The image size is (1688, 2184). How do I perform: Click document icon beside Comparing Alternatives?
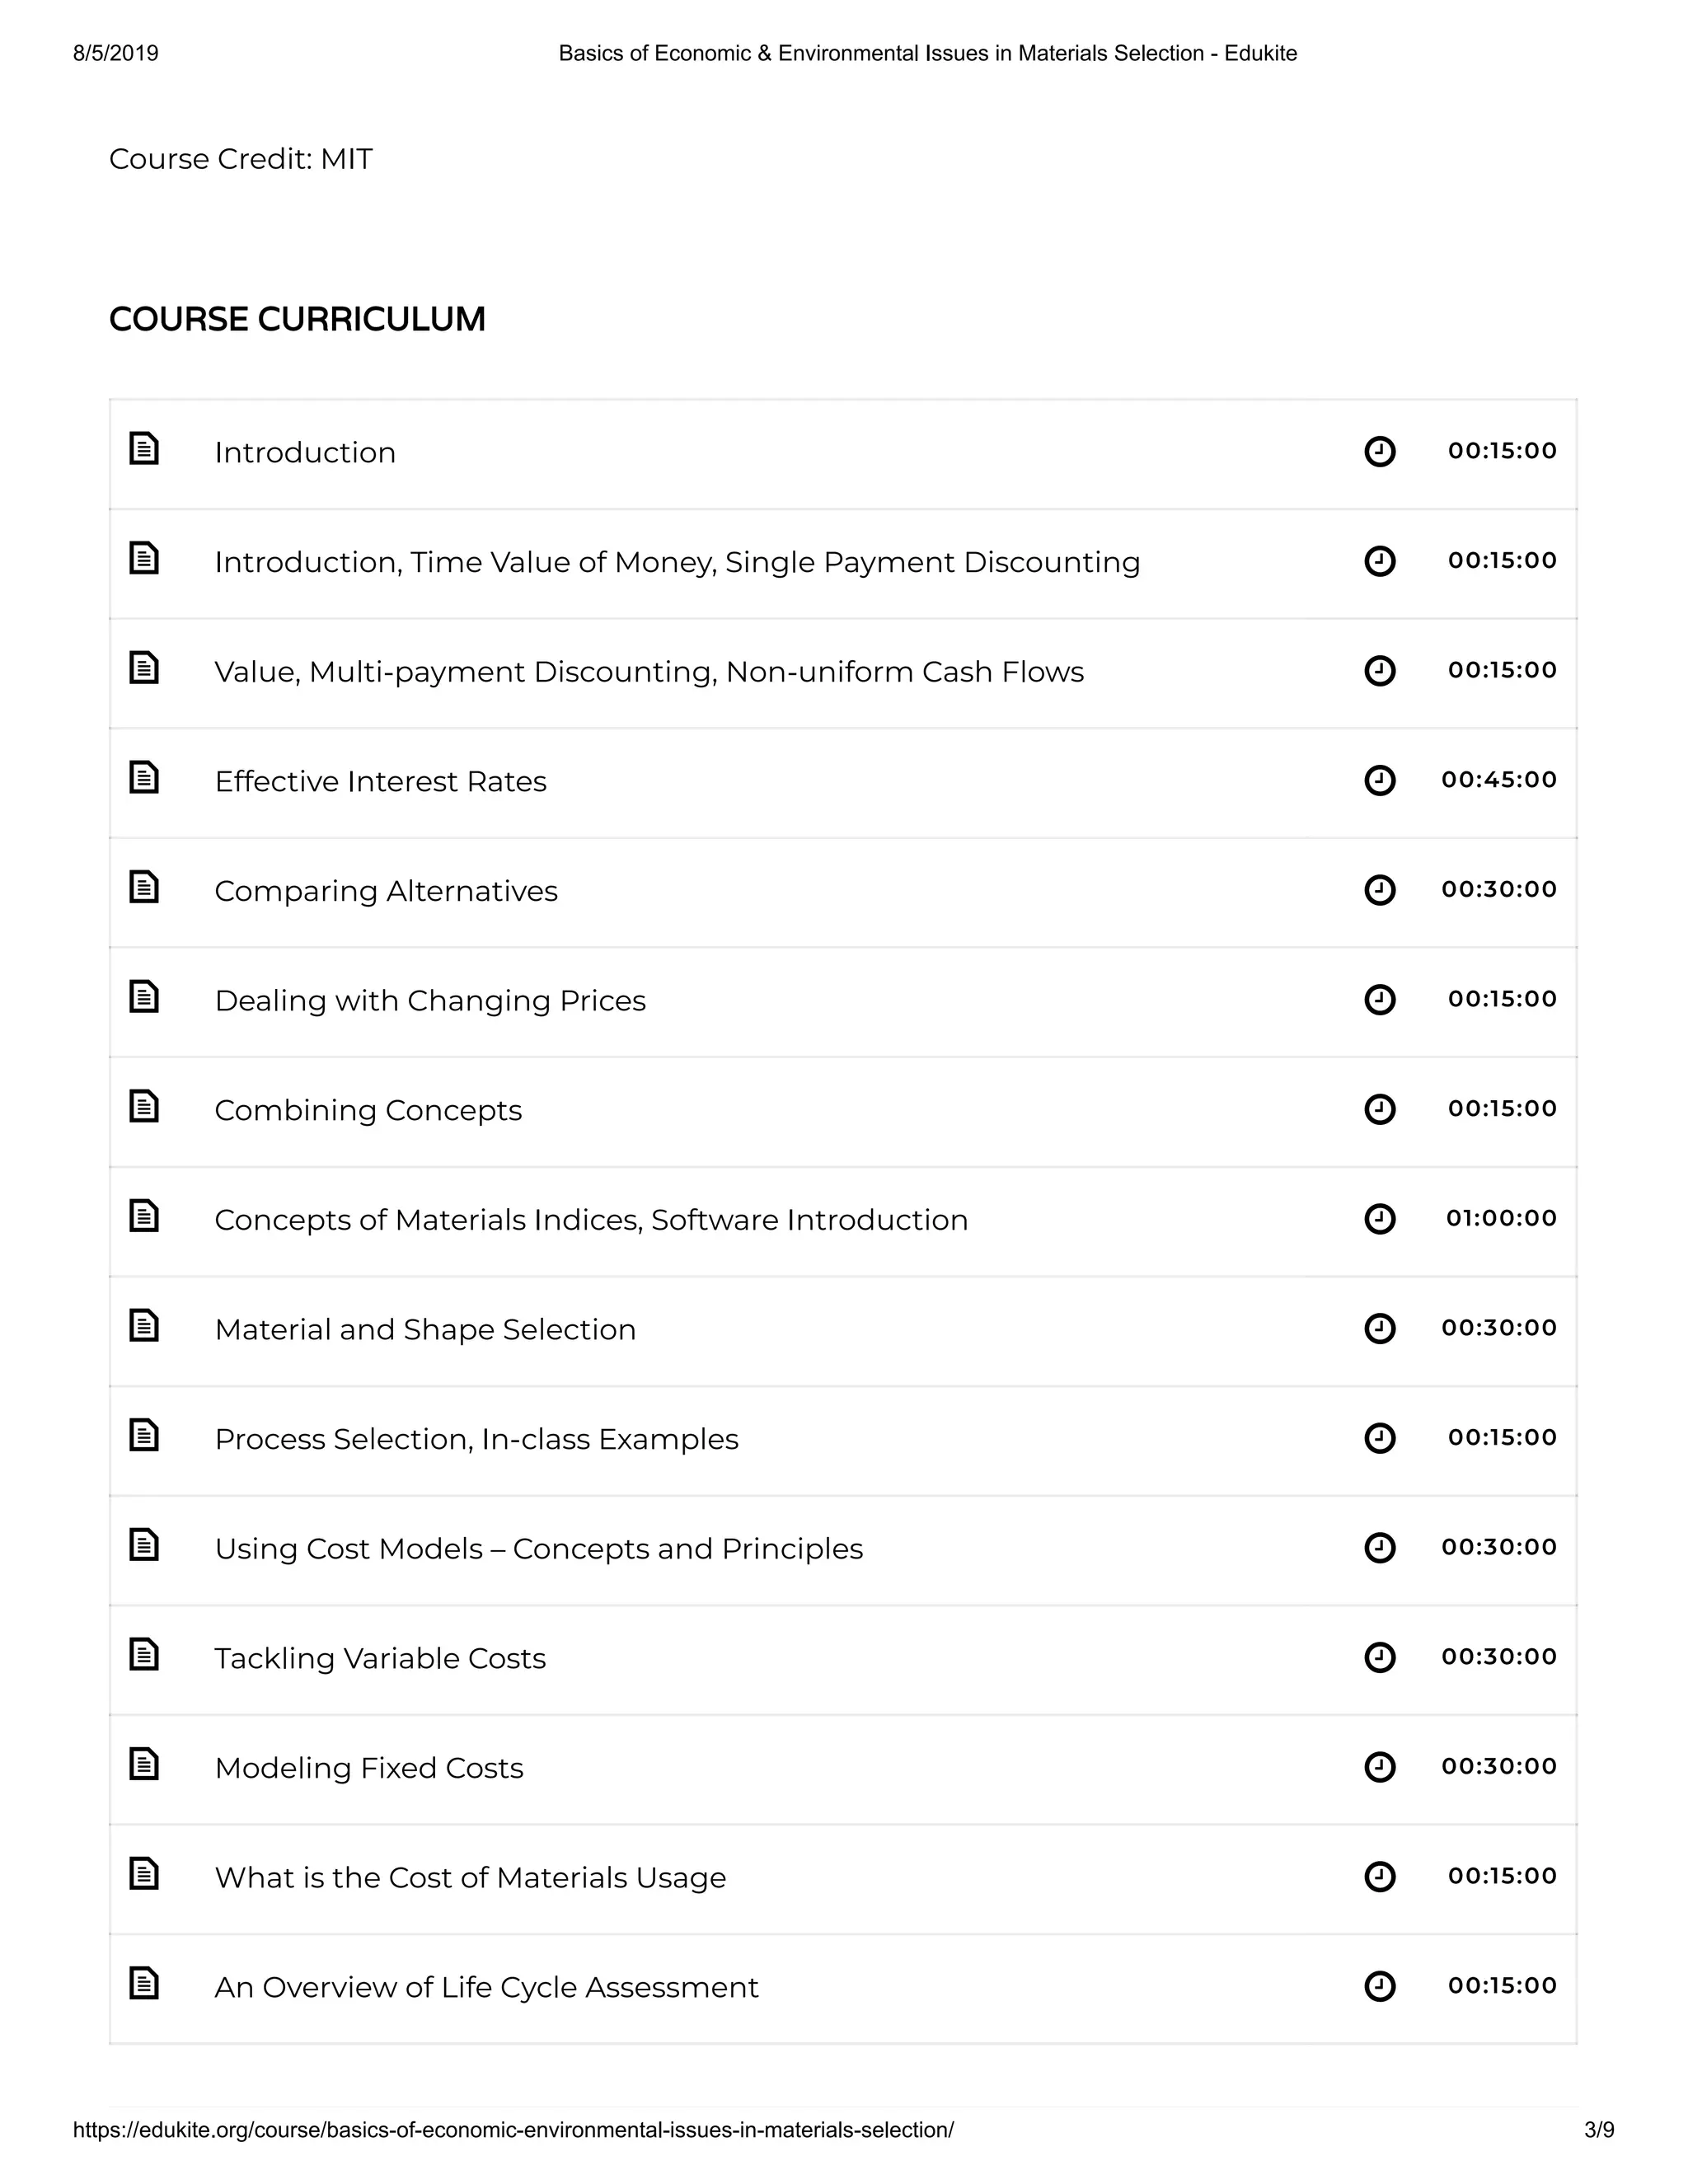144,887
